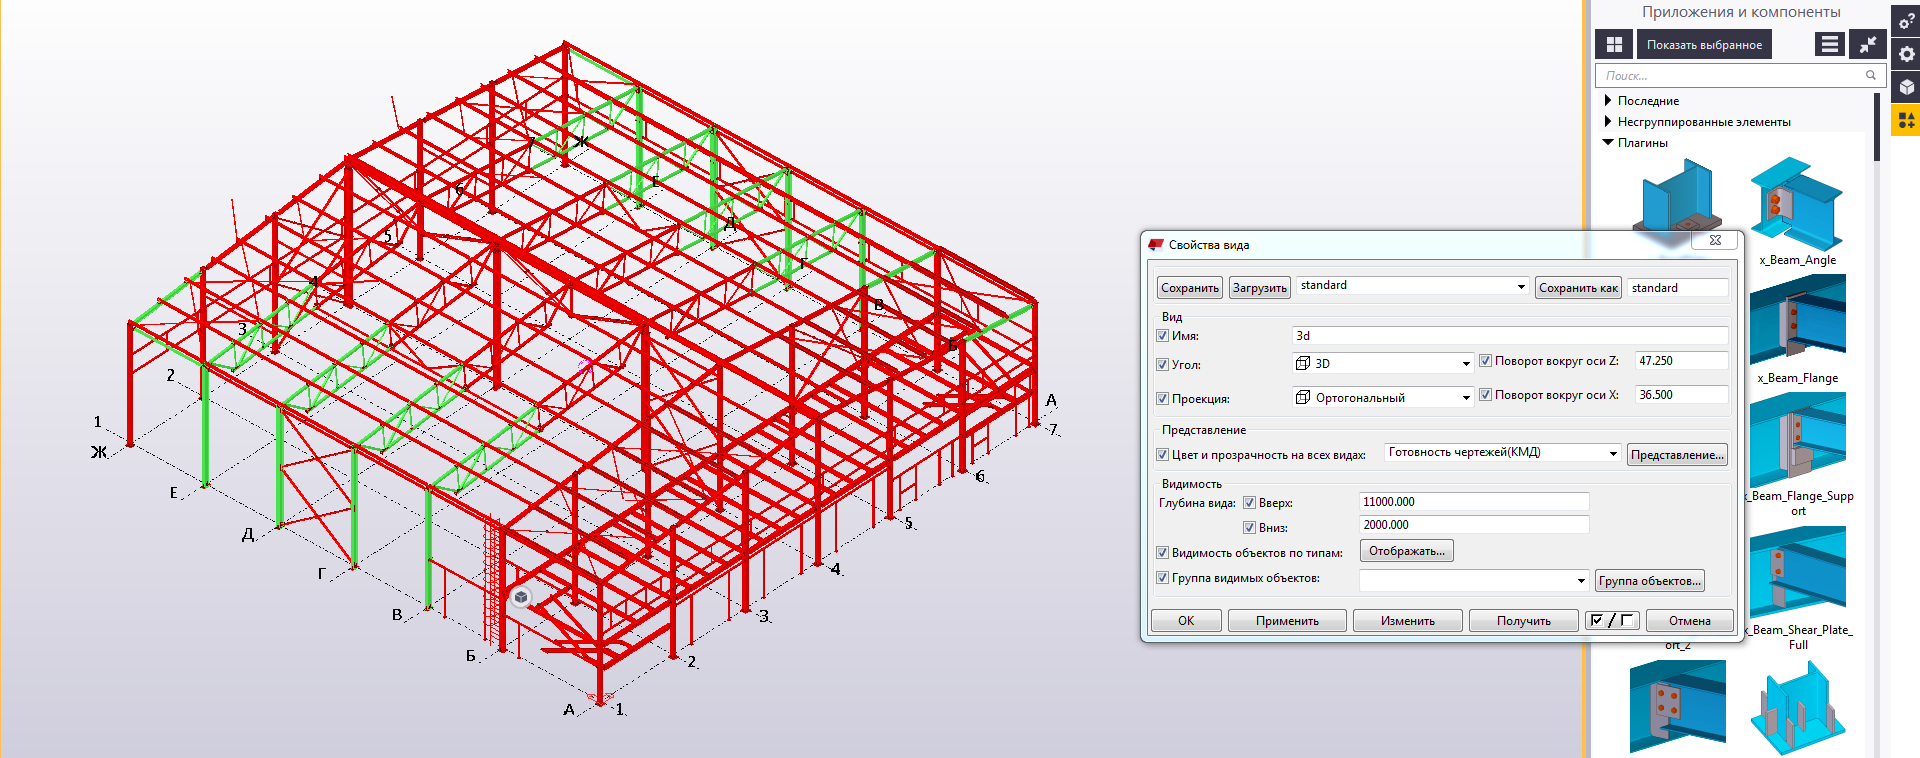Viewport: 1920px width, 758px height.
Task: Uncheck the Имя checkbox
Action: click(1162, 336)
